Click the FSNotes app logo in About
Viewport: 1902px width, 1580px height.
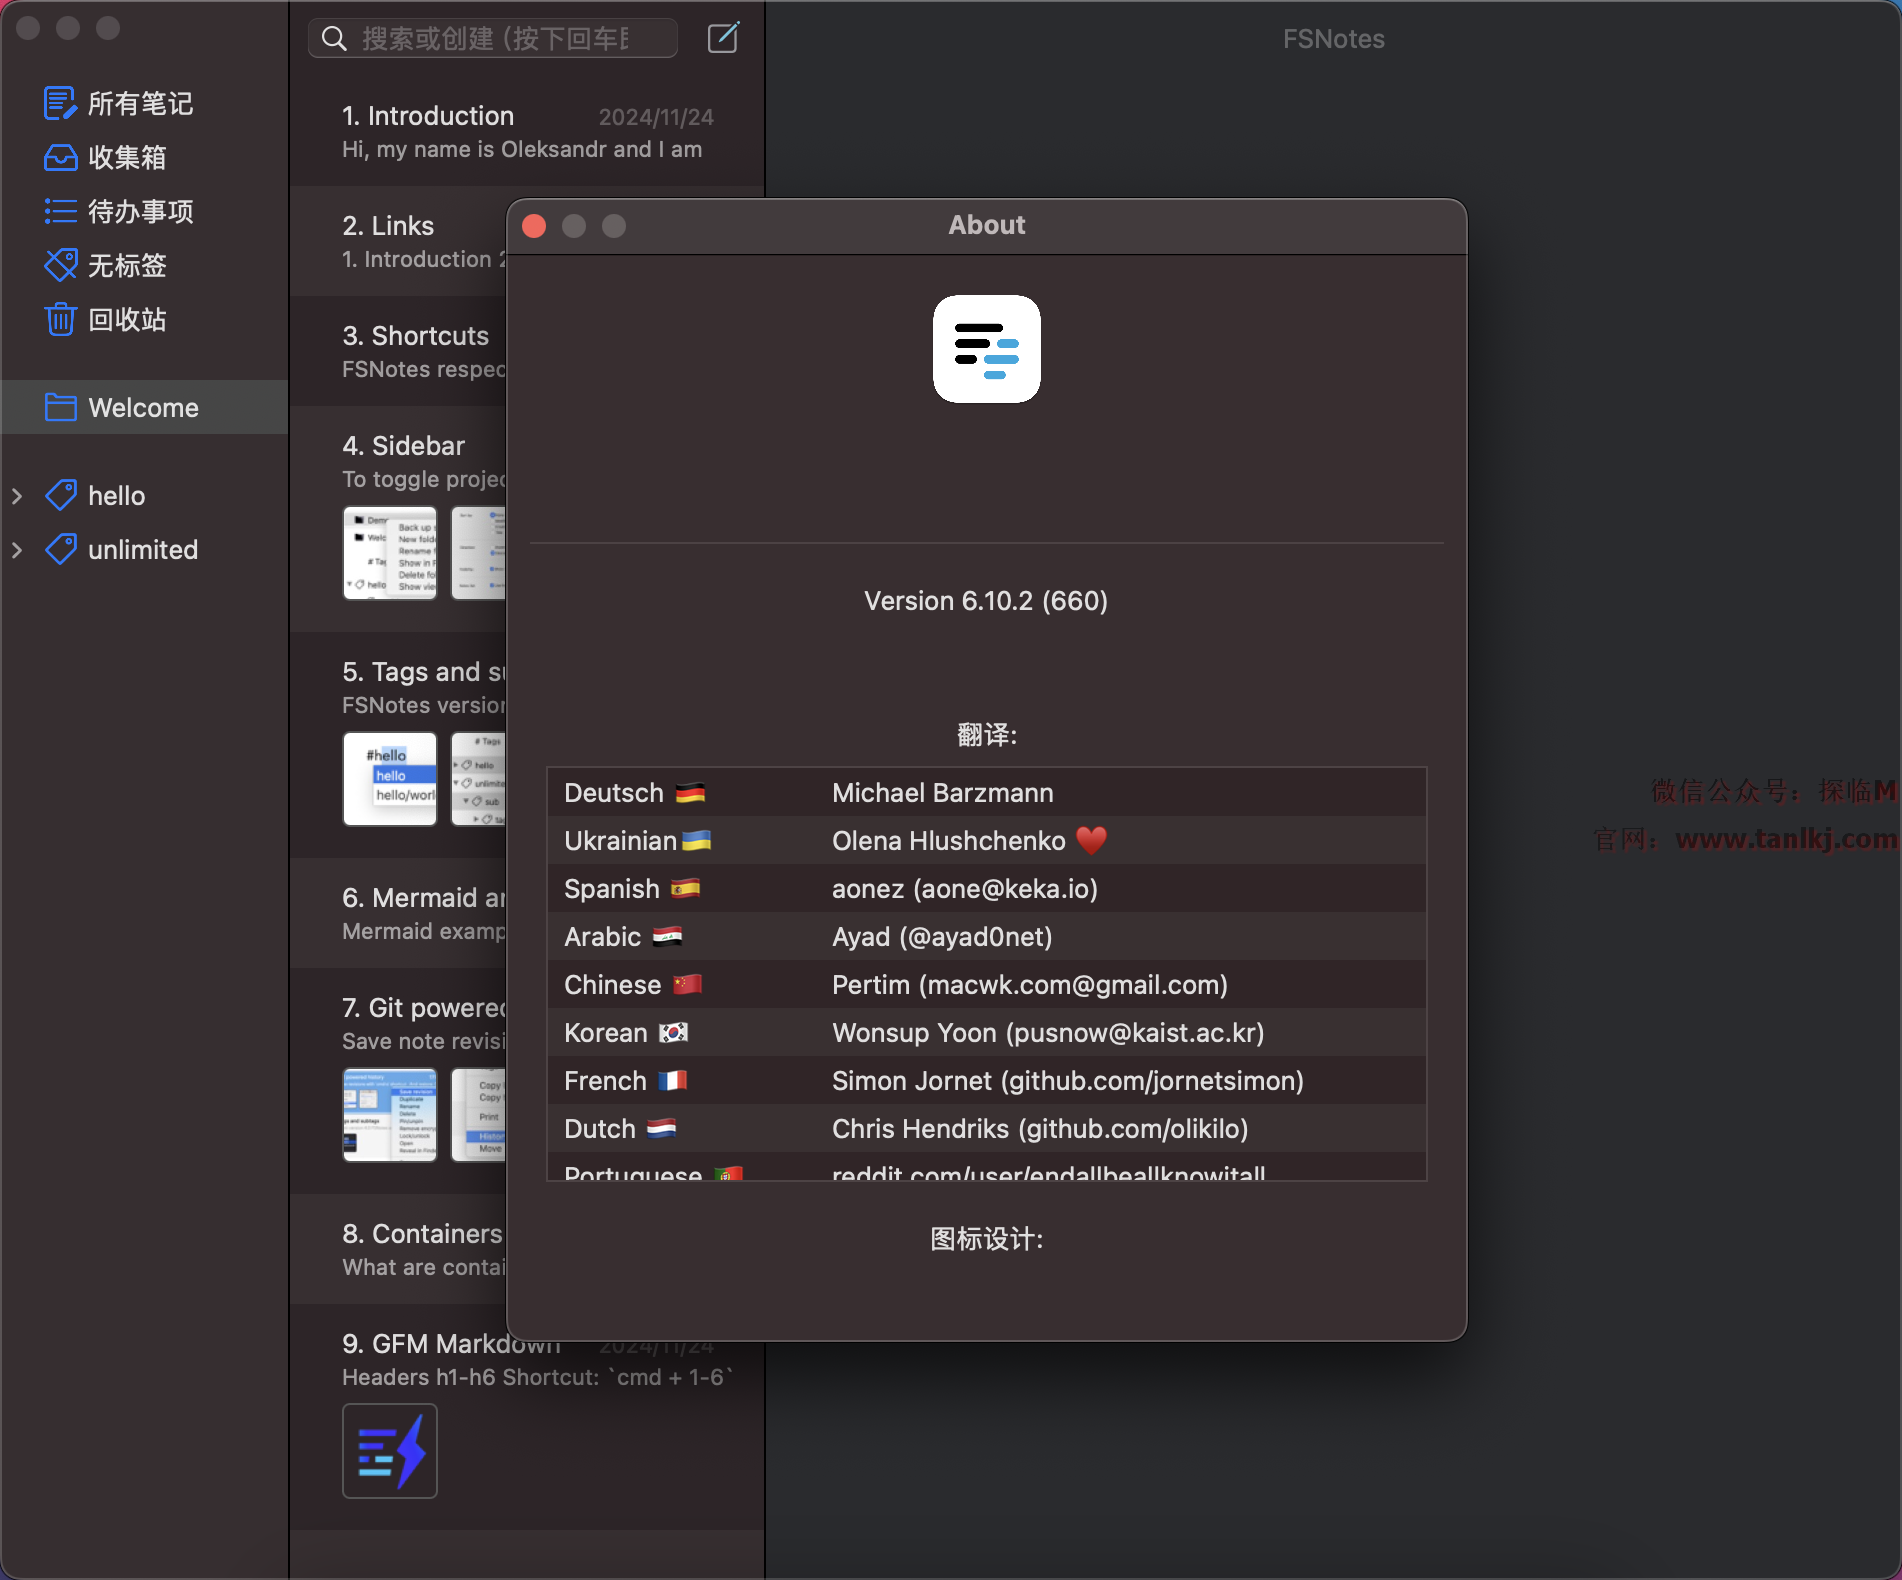click(x=987, y=349)
